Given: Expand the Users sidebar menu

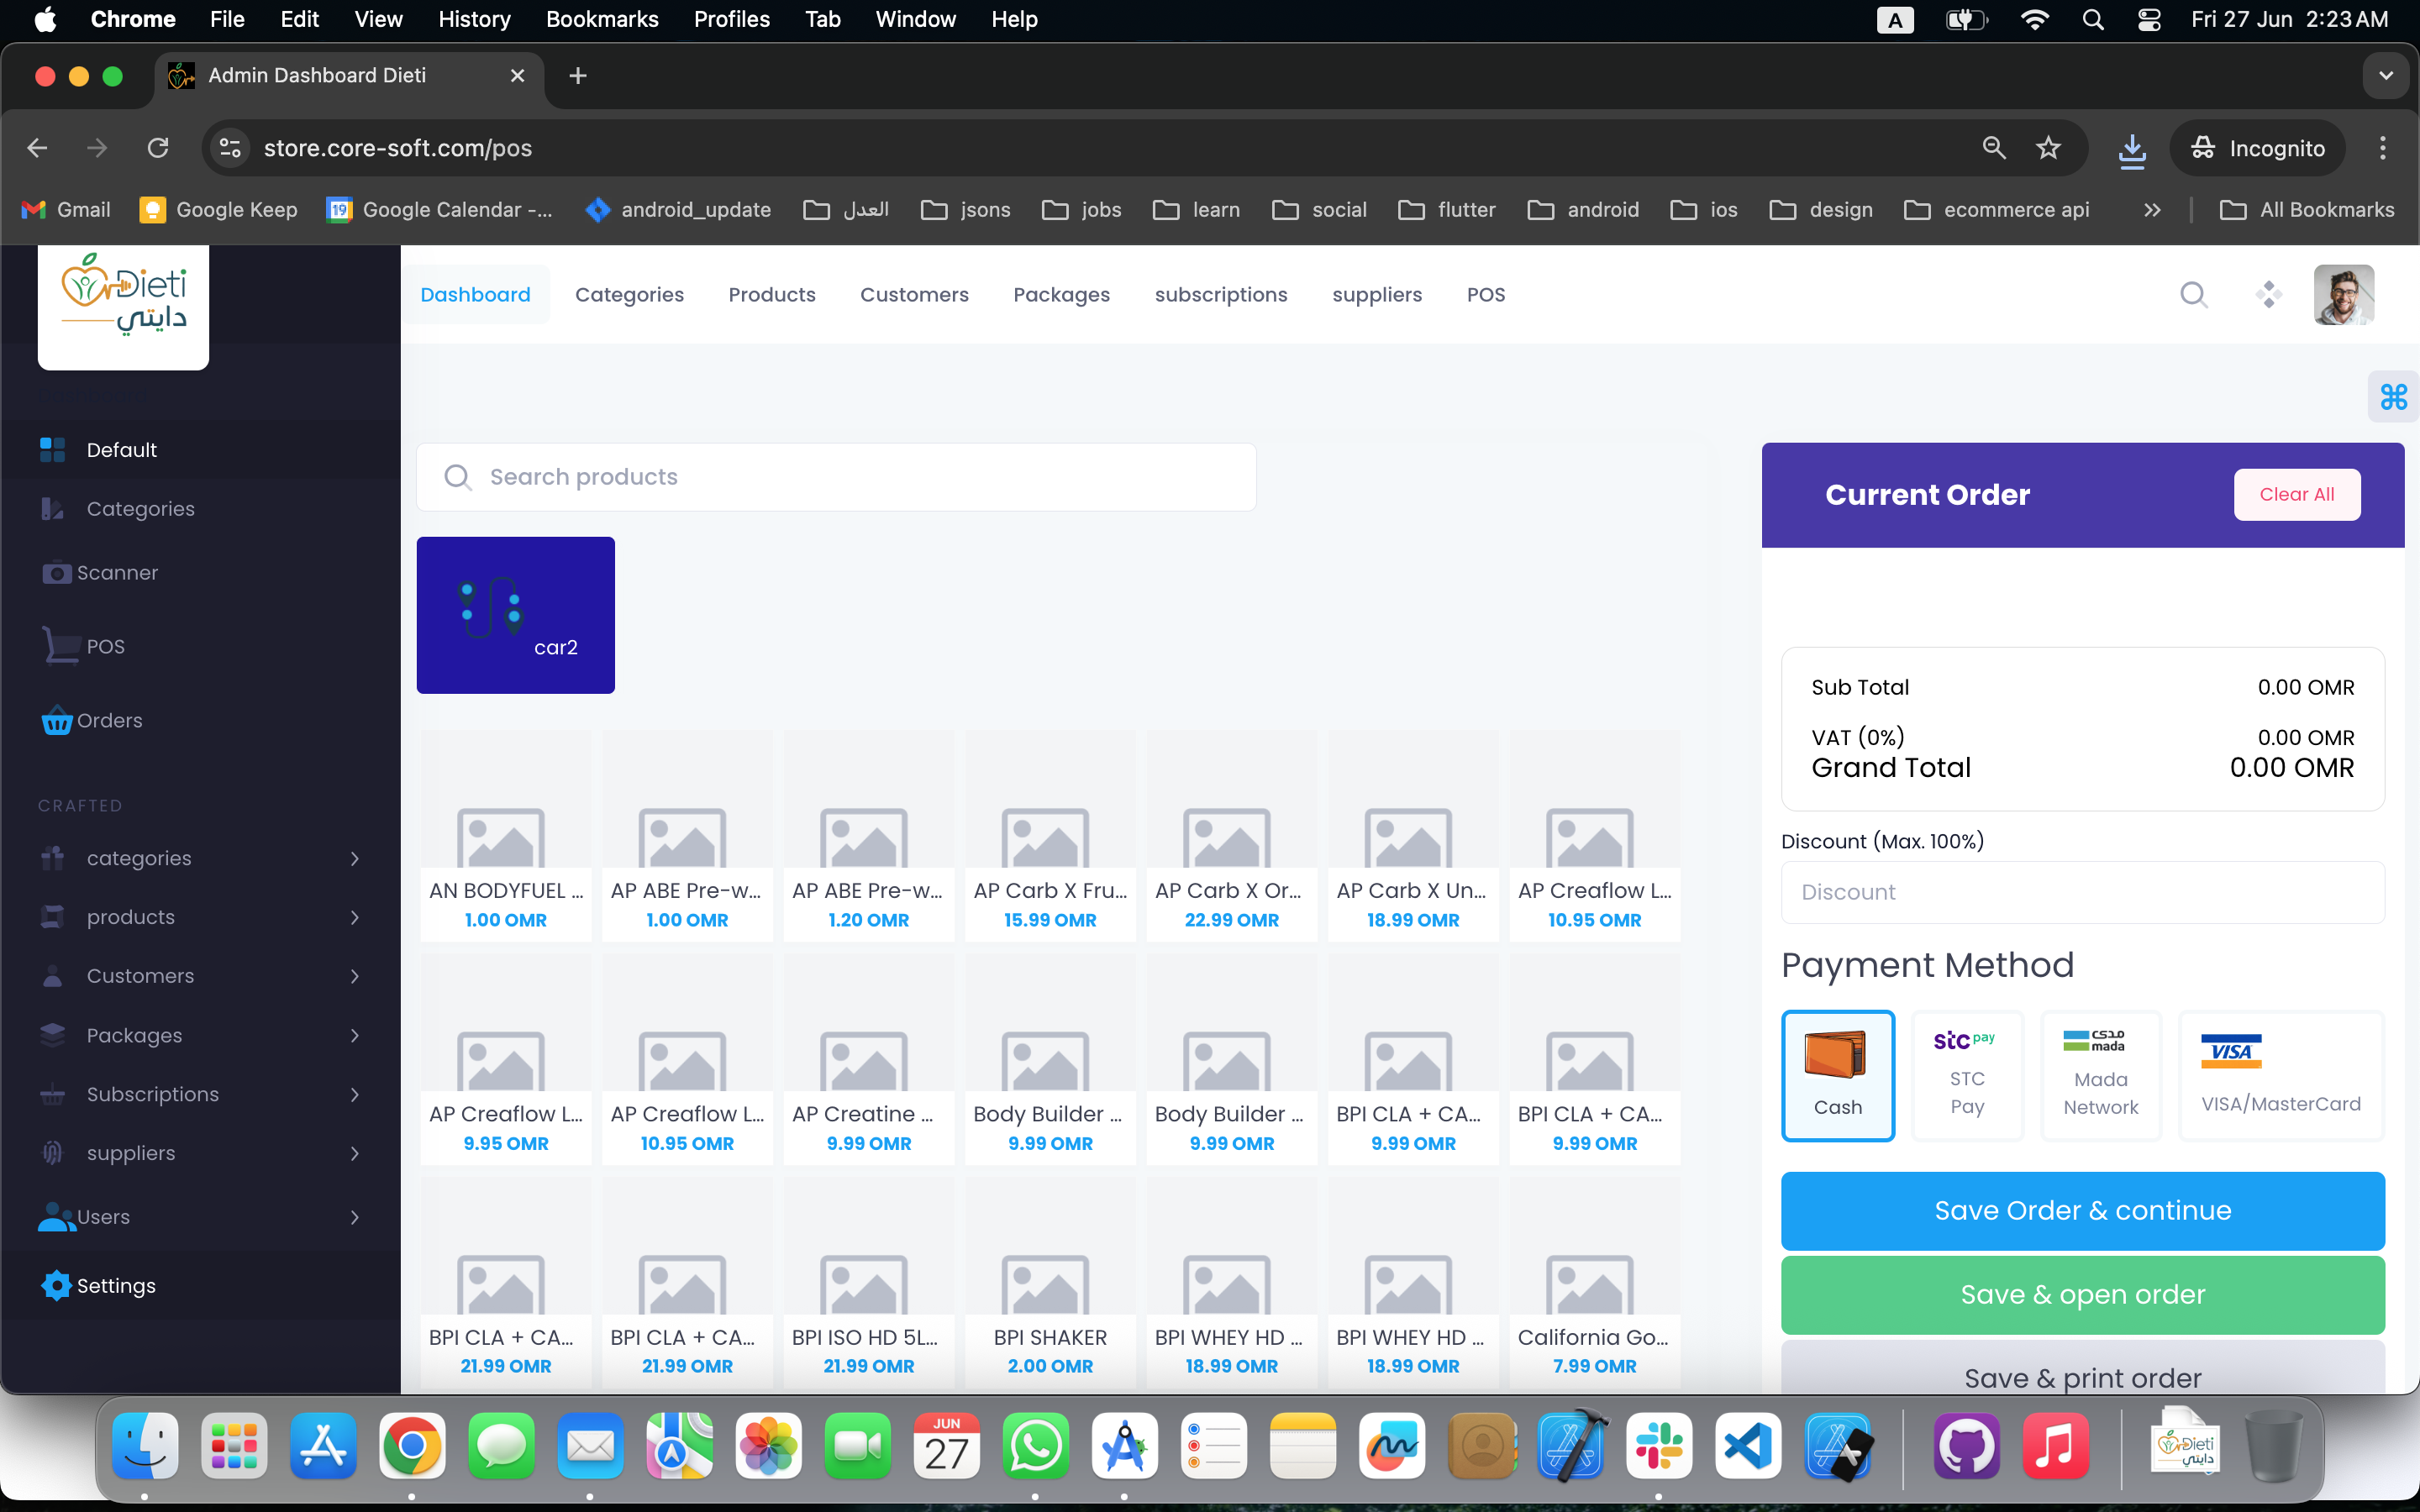Looking at the screenshot, I should pos(200,1217).
